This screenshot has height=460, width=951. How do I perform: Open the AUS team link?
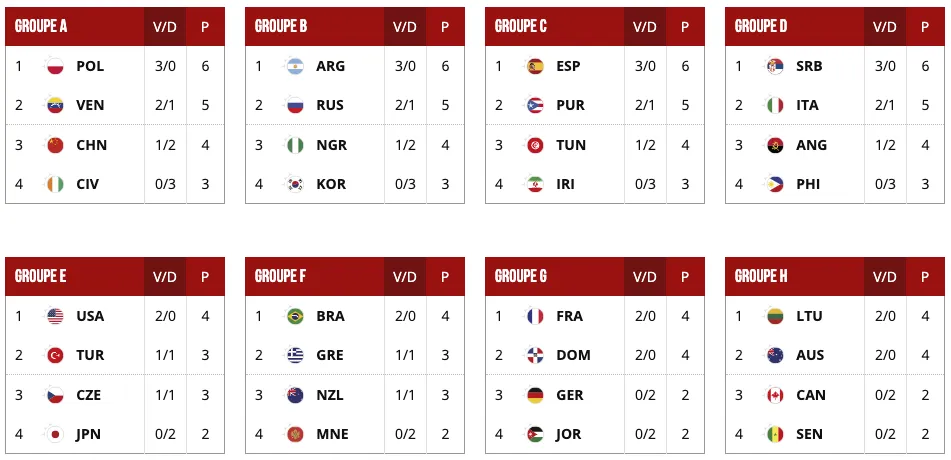(810, 355)
